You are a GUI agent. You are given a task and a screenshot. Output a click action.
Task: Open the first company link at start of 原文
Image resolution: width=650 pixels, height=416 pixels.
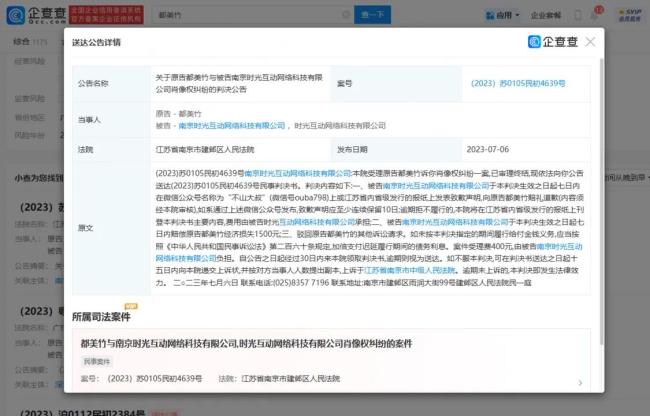pos(298,173)
